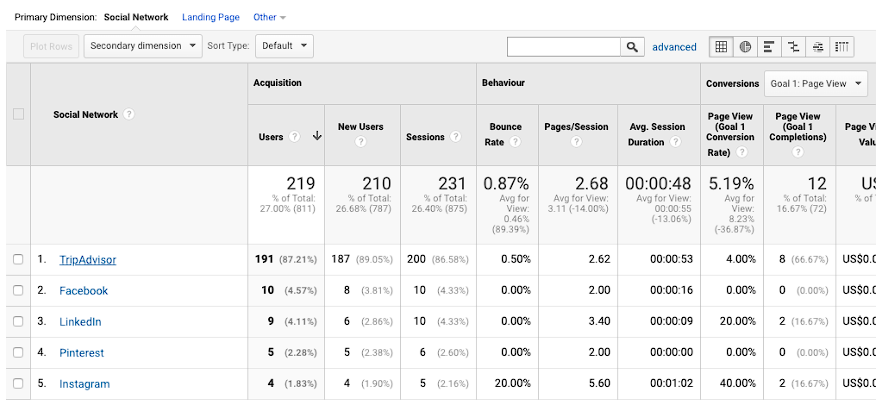
Task: Switch to Pivot view icon
Action: (842, 47)
